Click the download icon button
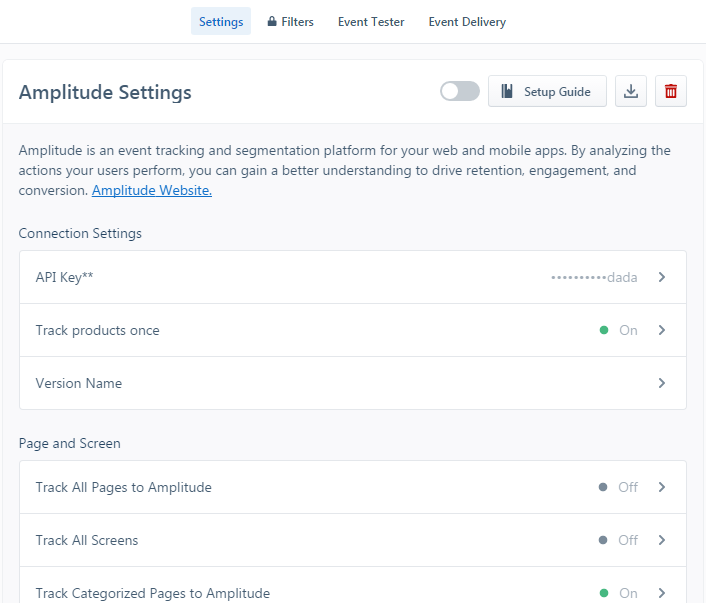This screenshot has height=603, width=706. pyautogui.click(x=631, y=92)
